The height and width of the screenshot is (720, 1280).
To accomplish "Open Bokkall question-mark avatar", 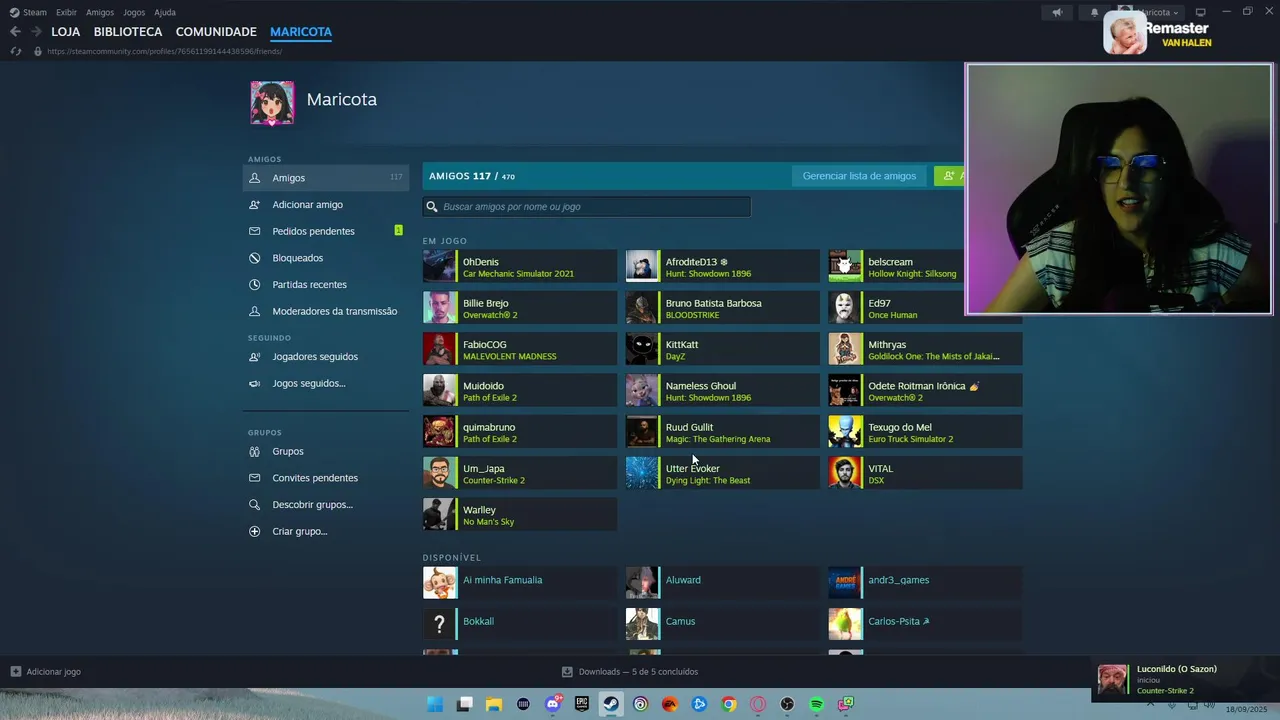I will click(x=439, y=624).
